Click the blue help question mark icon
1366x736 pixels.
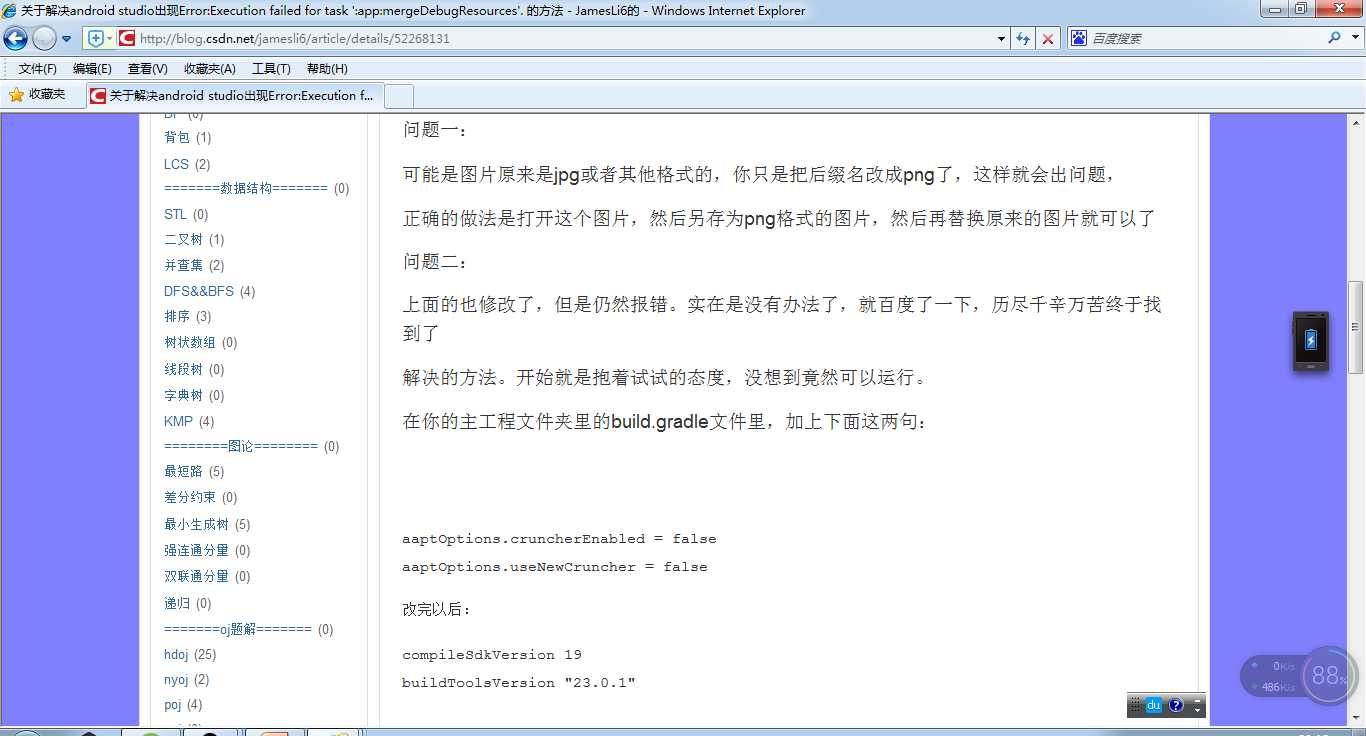[1176, 705]
